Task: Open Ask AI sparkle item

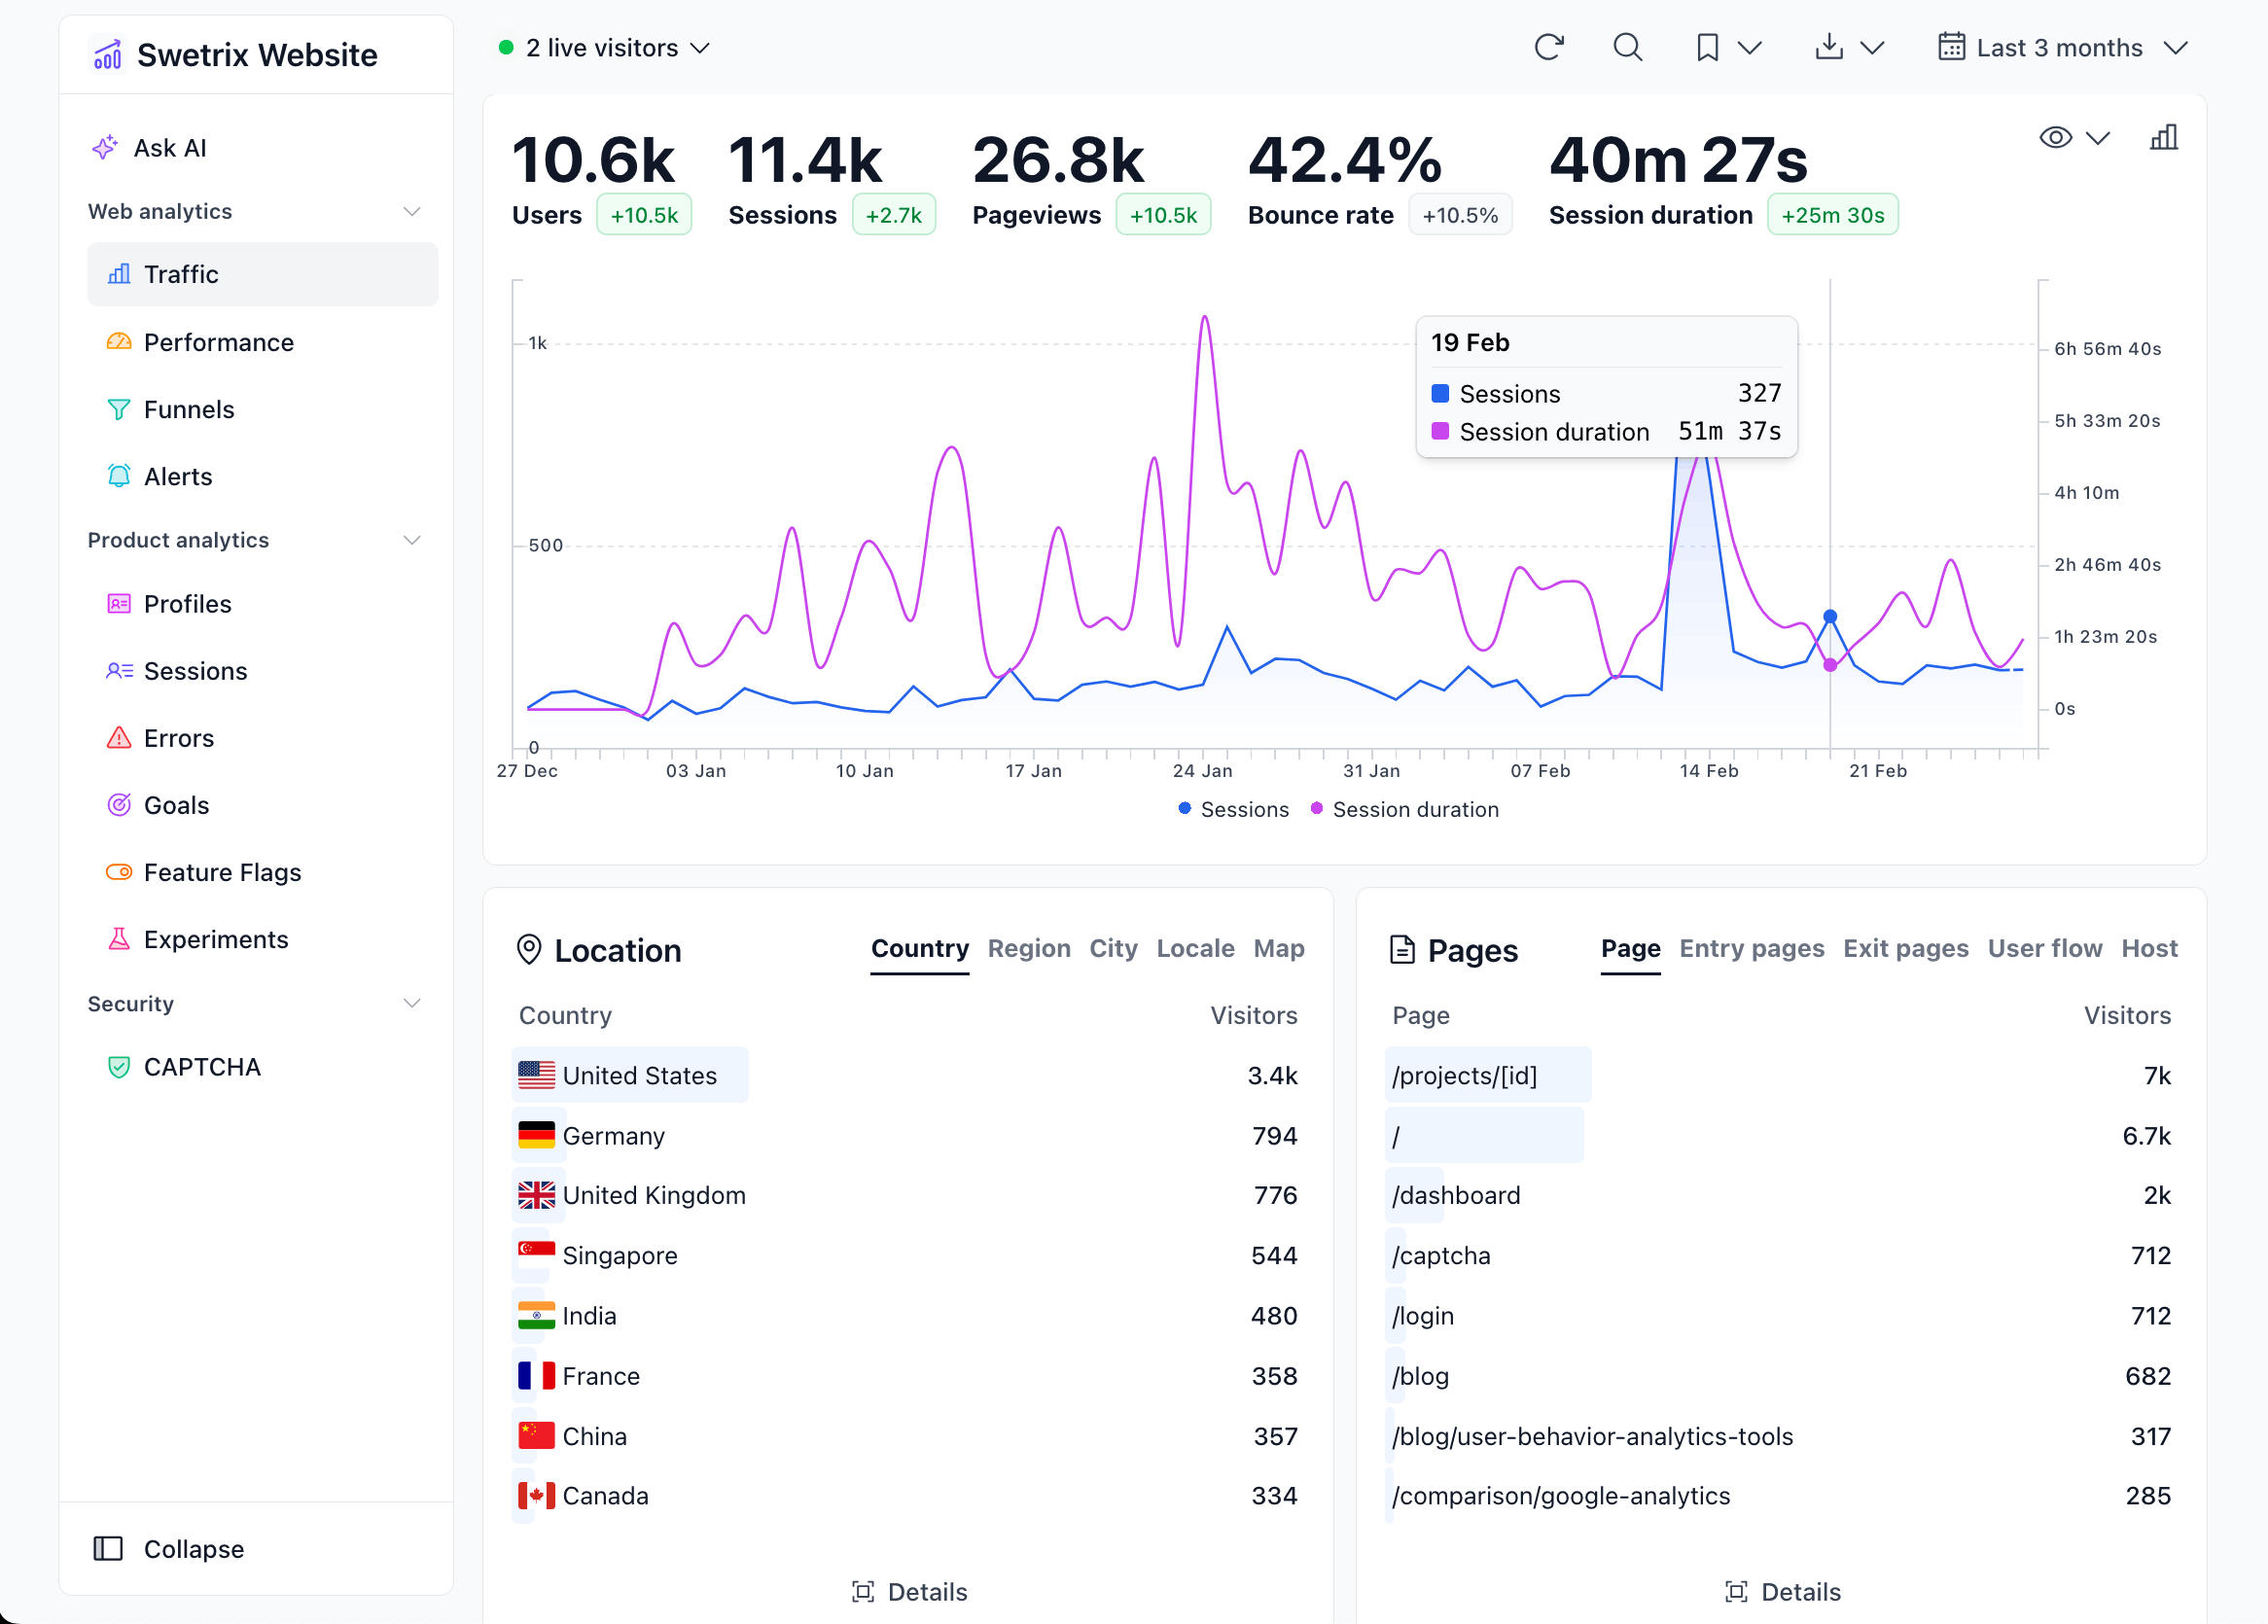Action: click(150, 148)
